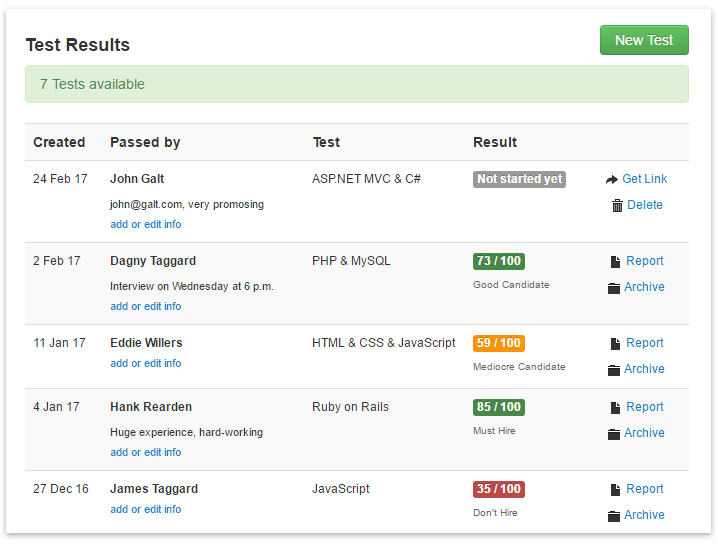
Task: Click the 73 / 100 green score badge
Action: click(499, 261)
